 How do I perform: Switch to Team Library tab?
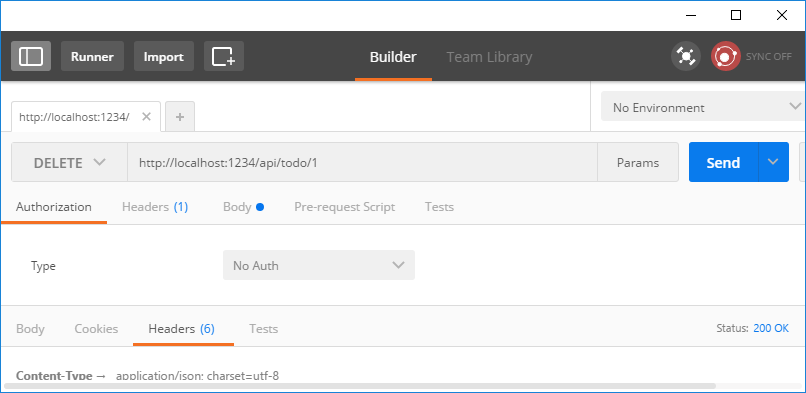489,57
